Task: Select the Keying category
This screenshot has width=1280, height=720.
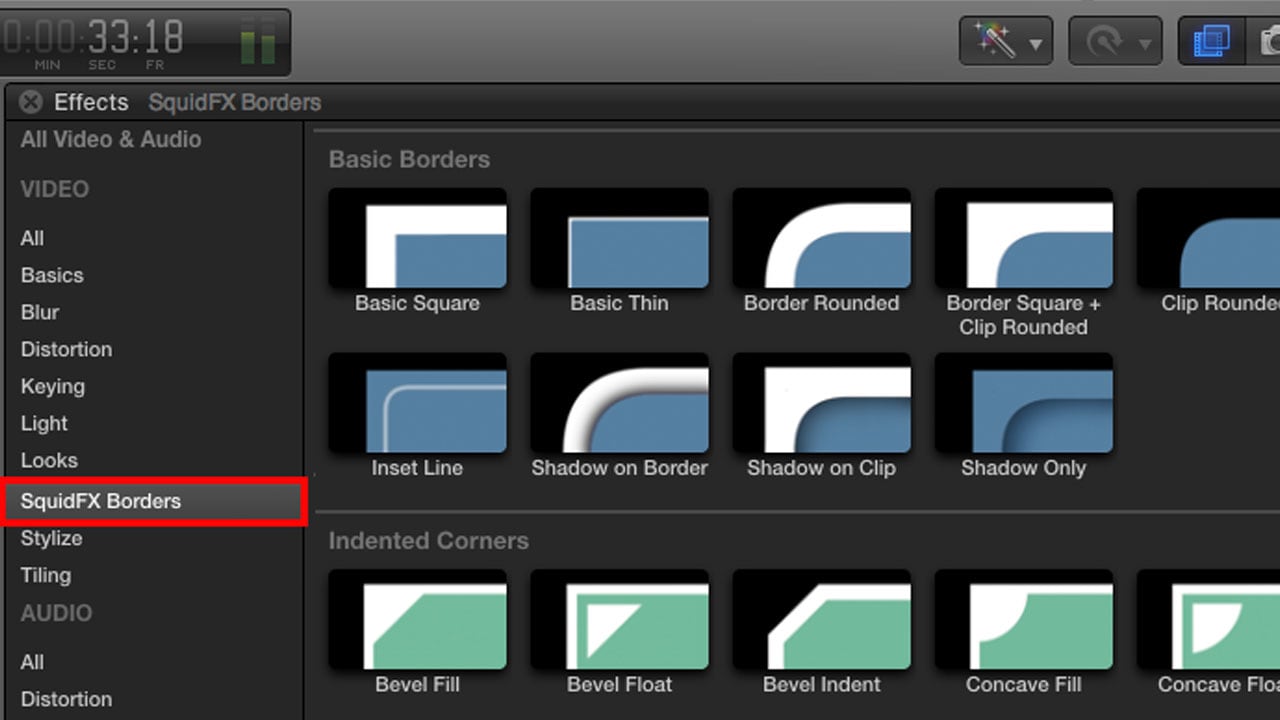Action: pyautogui.click(x=53, y=386)
